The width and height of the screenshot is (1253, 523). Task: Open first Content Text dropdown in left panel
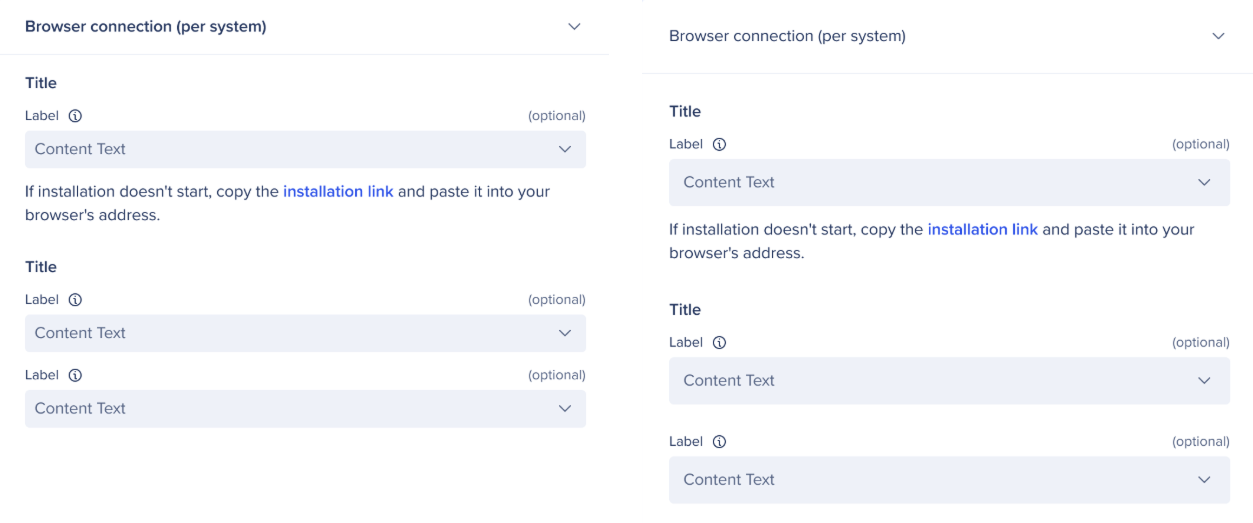[x=305, y=149]
